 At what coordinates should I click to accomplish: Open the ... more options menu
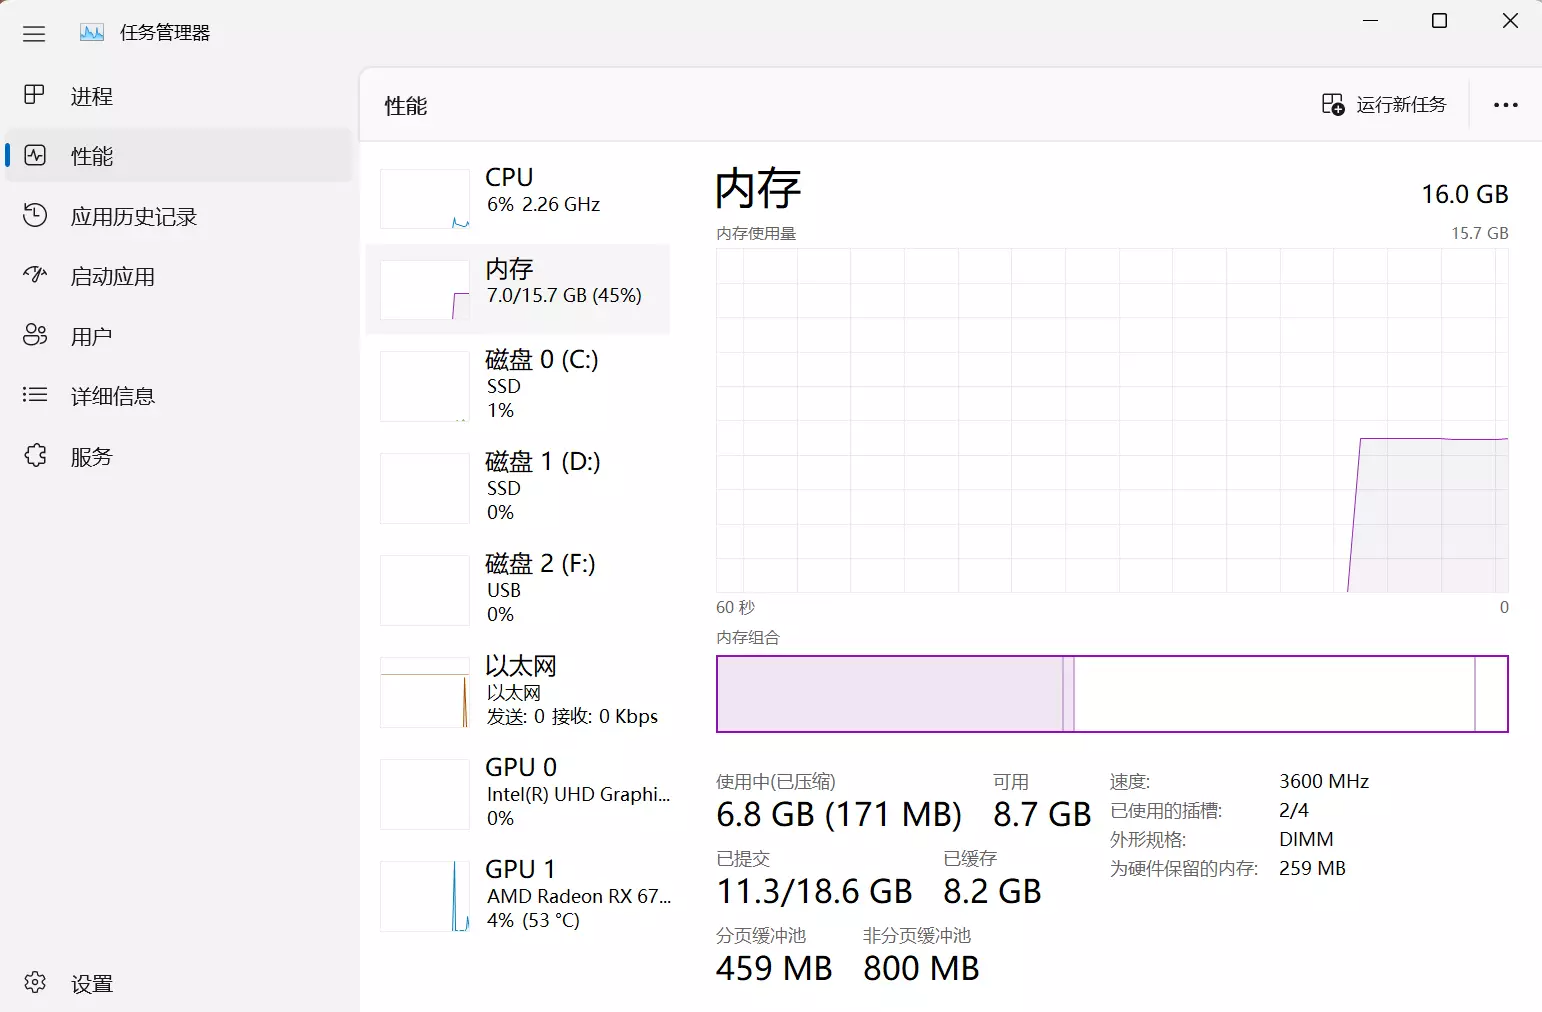coord(1506,104)
